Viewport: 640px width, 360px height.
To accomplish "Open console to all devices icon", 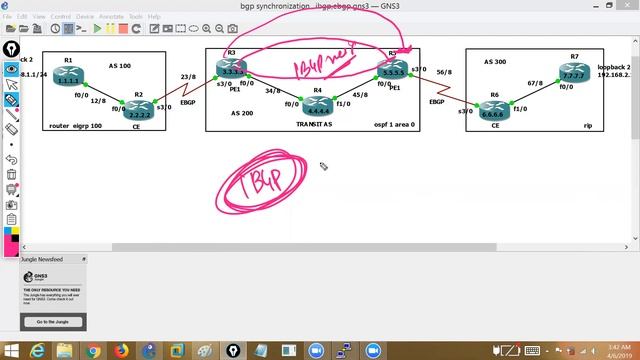I will pos(81,29).
